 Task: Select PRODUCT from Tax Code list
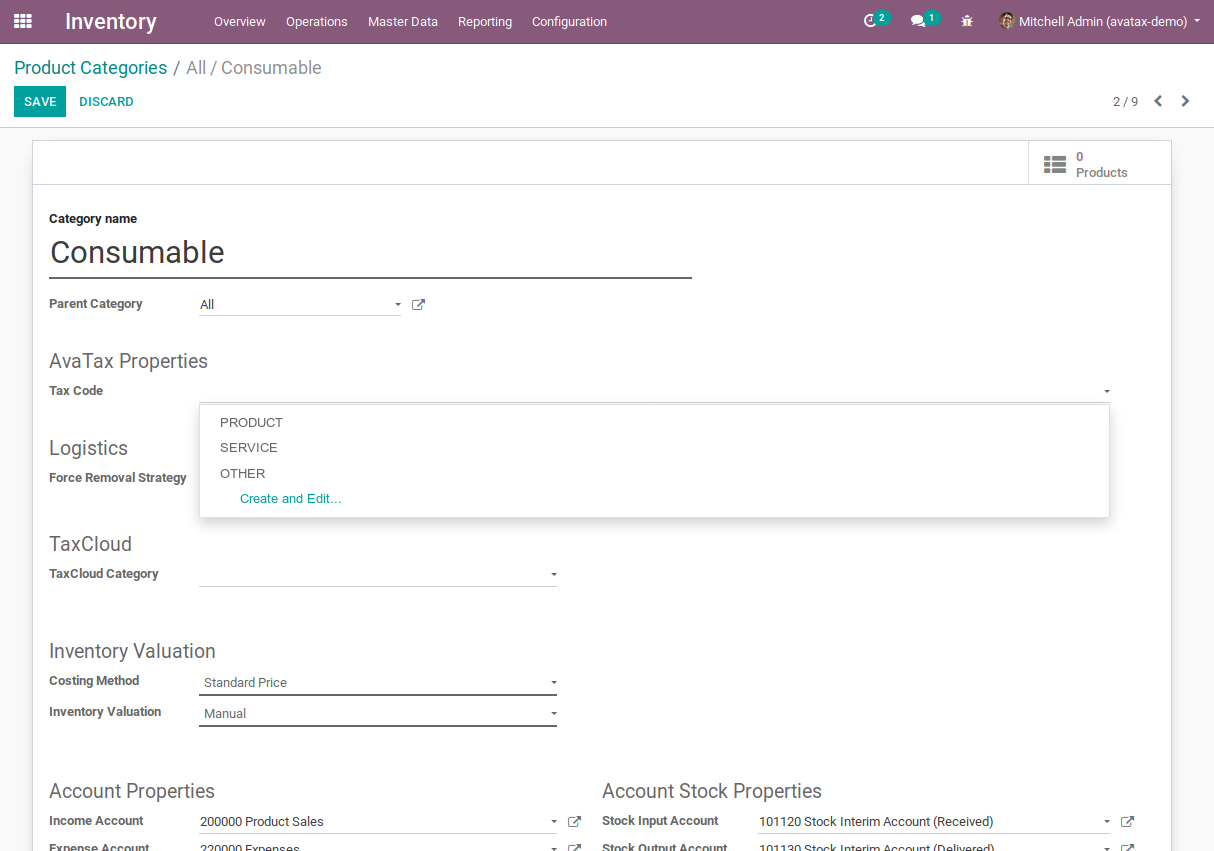[x=252, y=423]
